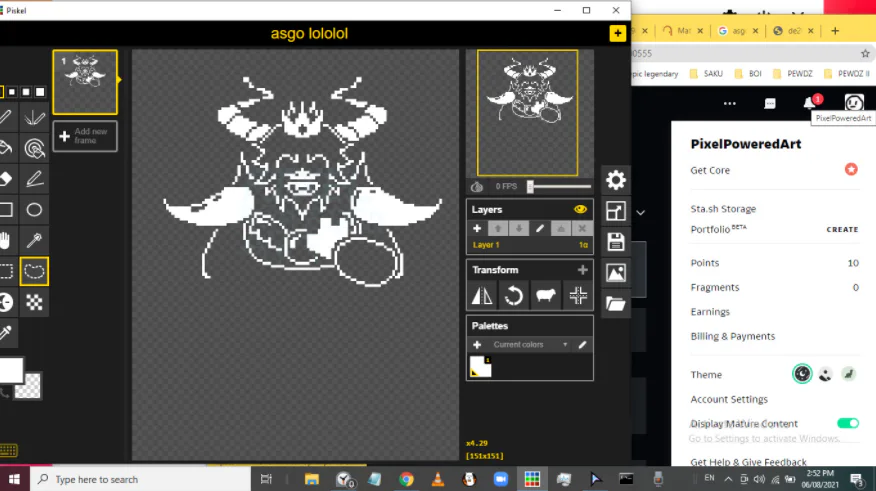Open Billing & Payments link
The height and width of the screenshot is (491, 876).
[x=732, y=336]
